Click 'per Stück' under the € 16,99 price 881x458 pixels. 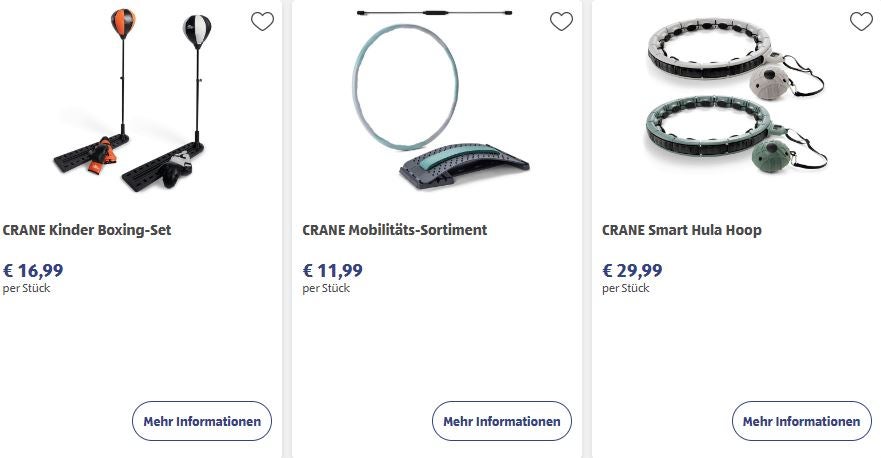tap(26, 288)
